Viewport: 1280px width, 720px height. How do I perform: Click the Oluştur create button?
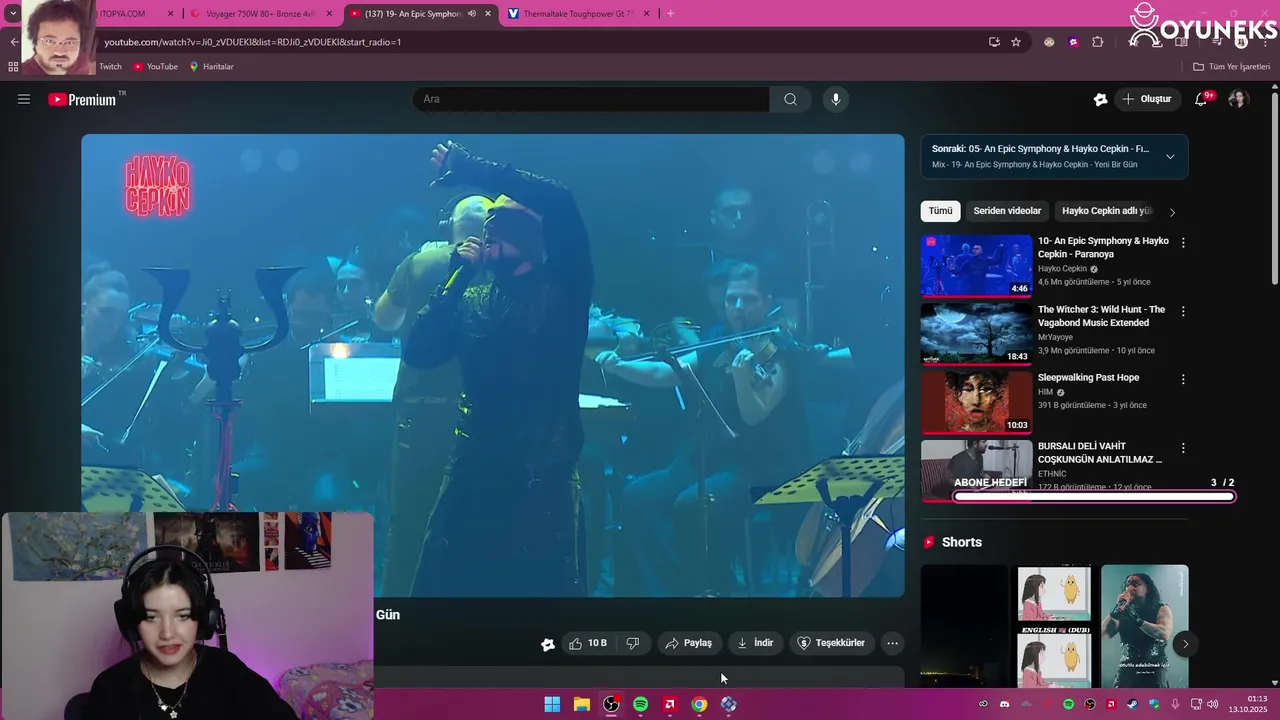pos(1147,99)
